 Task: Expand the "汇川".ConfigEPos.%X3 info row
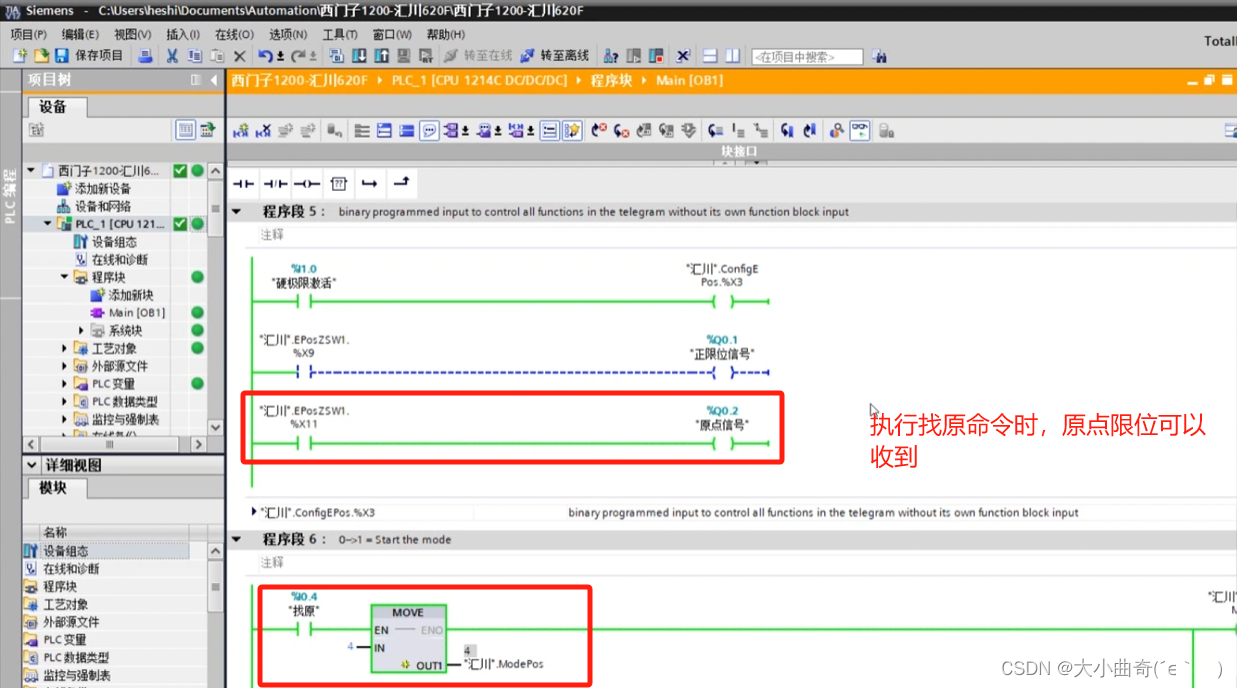254,512
